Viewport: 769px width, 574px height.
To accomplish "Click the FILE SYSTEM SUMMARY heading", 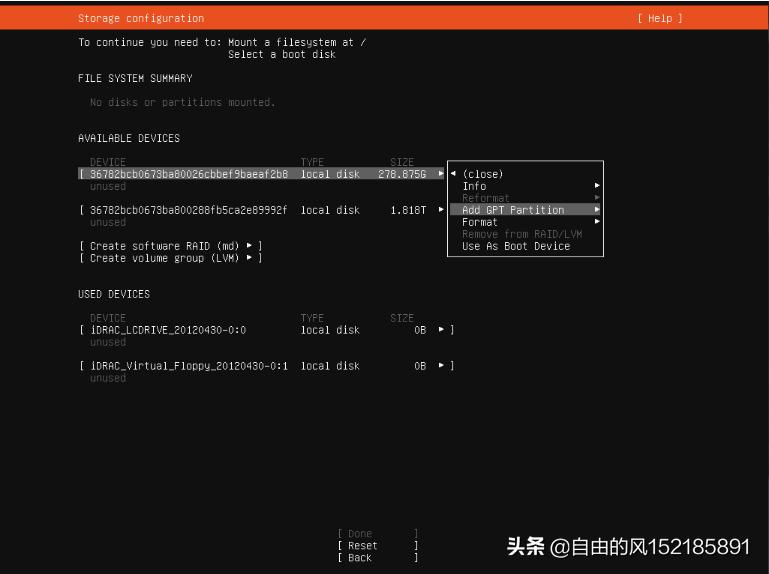I will point(135,78).
